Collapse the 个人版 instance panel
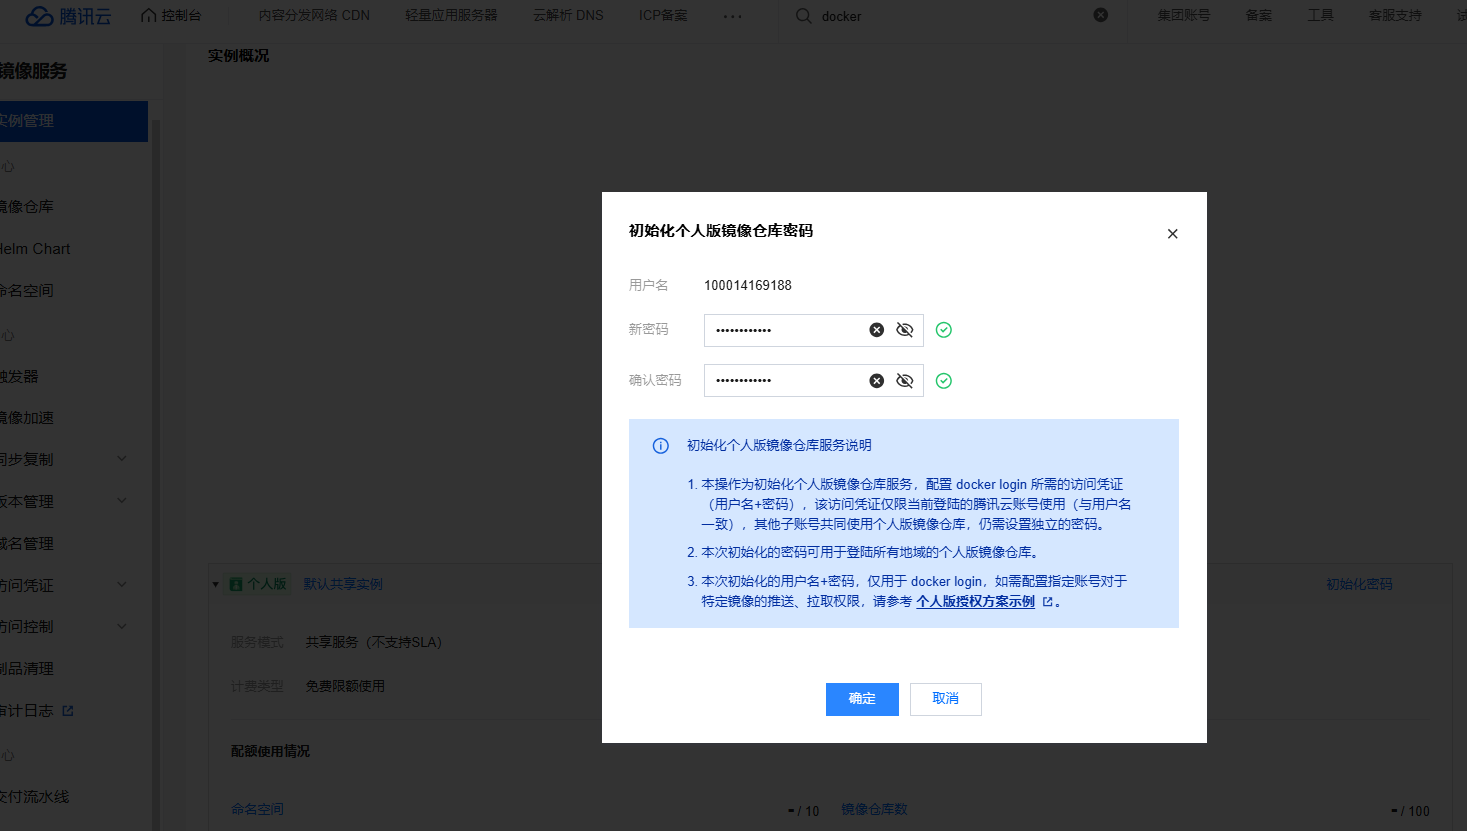 click(215, 583)
